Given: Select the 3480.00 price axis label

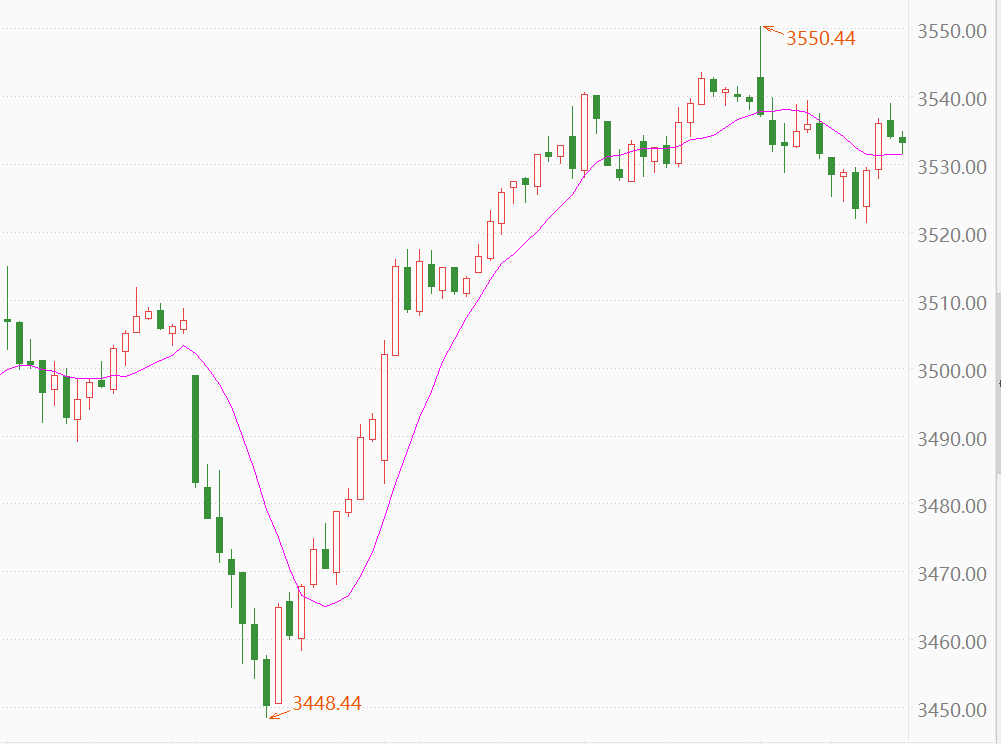Looking at the screenshot, I should click(952, 506).
